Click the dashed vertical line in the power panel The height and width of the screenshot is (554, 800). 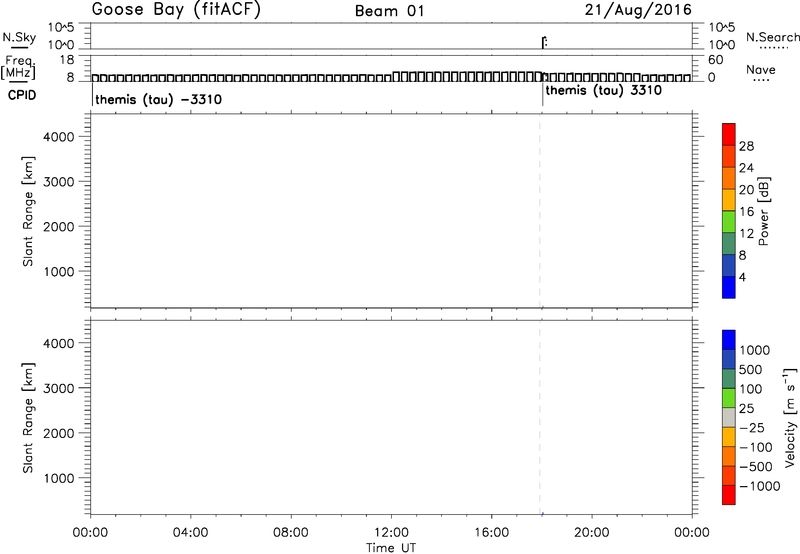540,211
